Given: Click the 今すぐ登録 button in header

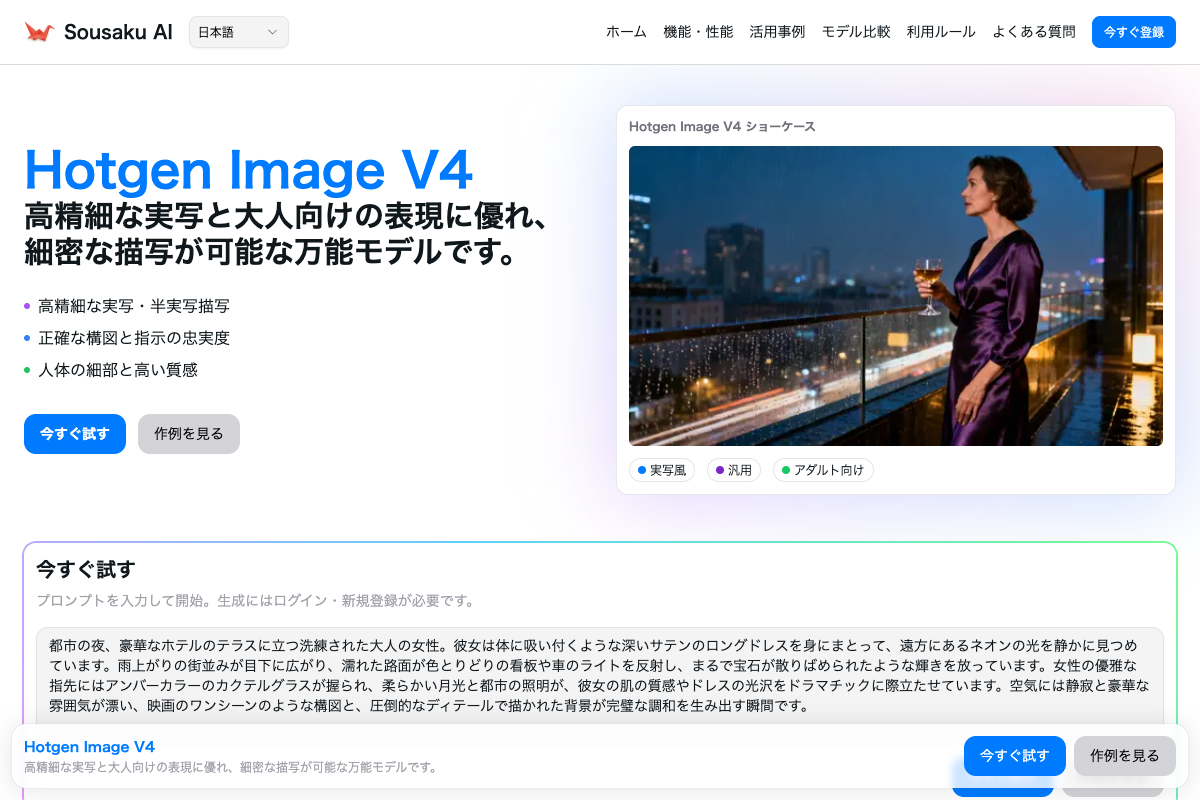Looking at the screenshot, I should point(1133,32).
